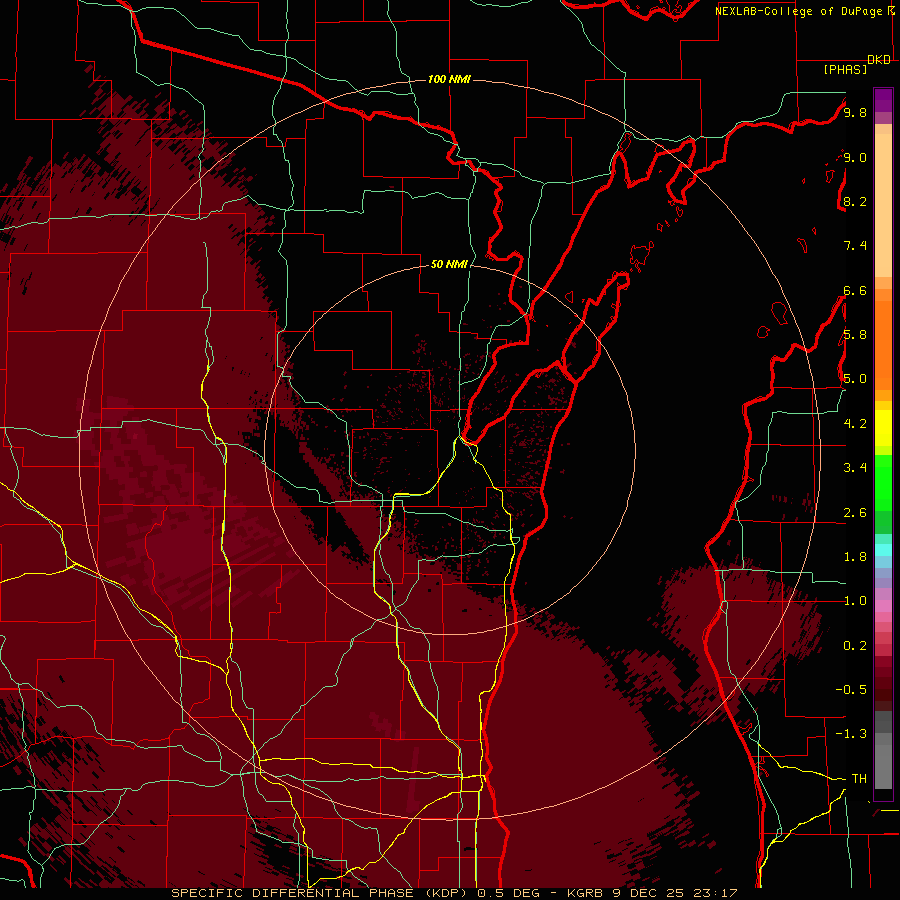This screenshot has height=900, width=900.
Task: Click the 2.6 value on the color scale
Action: 855,513
